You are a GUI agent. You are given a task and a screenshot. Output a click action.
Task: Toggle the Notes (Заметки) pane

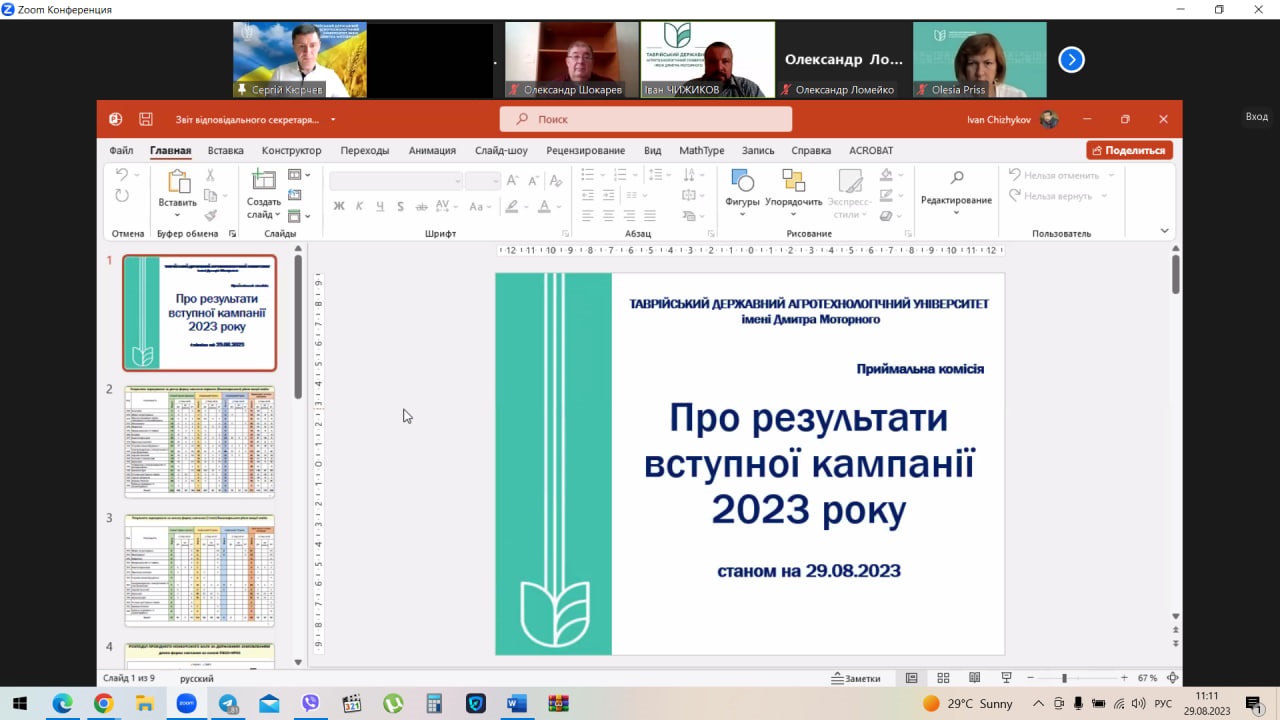point(856,678)
